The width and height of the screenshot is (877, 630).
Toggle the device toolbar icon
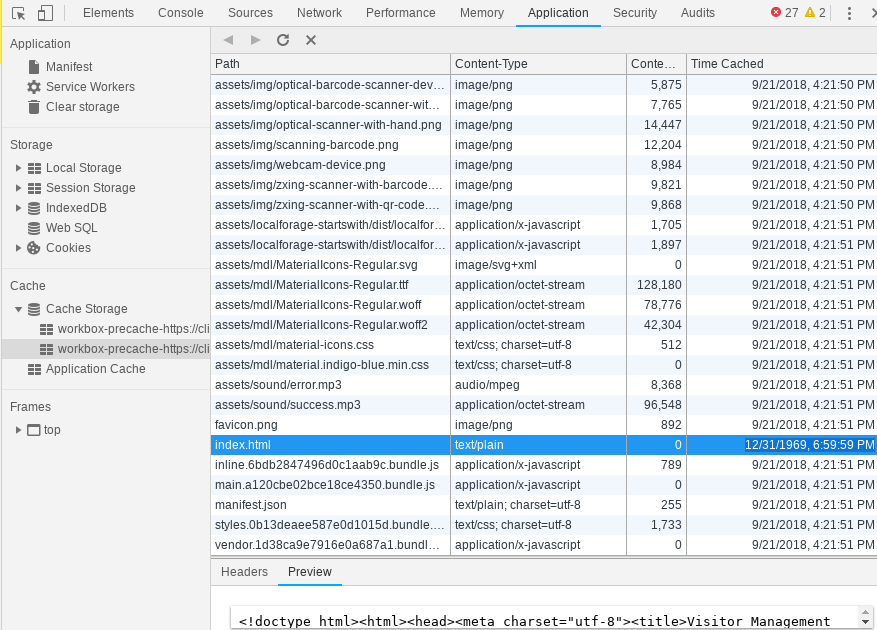43,13
